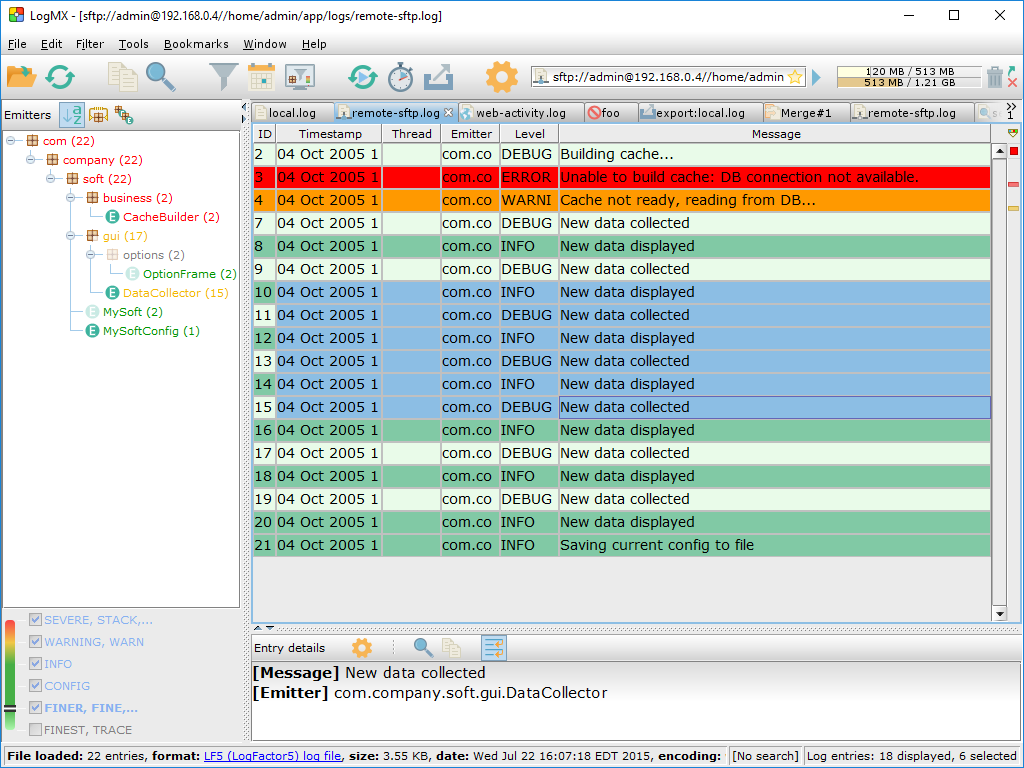Click the open file folder icon

[21, 76]
